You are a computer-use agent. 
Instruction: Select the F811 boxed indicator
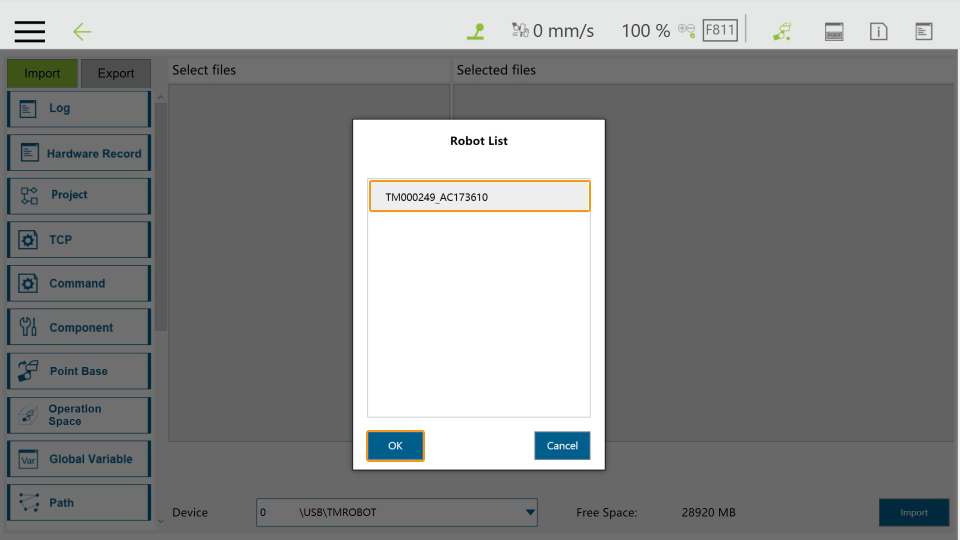pos(720,30)
